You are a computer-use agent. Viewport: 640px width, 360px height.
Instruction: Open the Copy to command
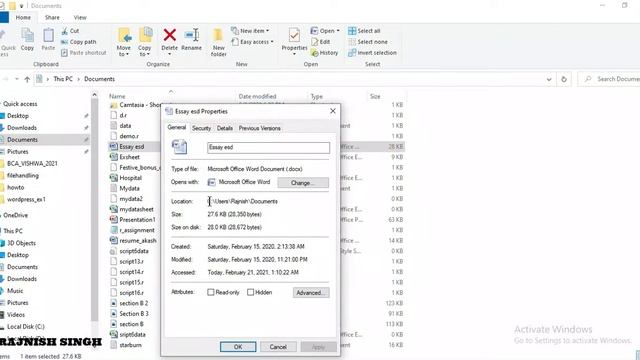144,42
